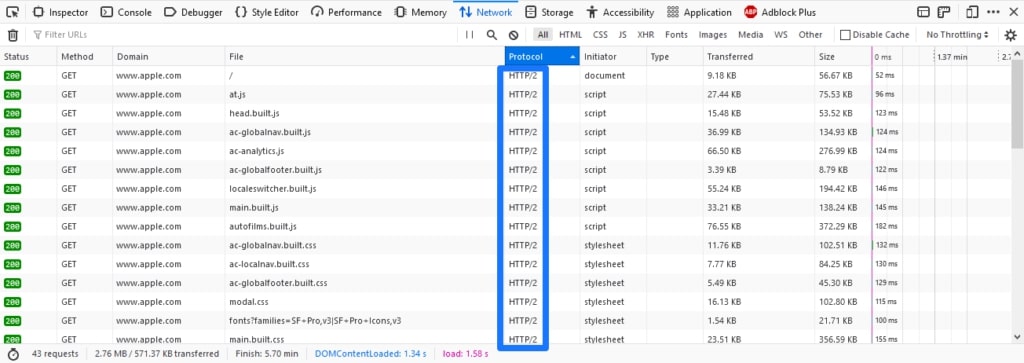Viewport: 1024px width, 363px height.
Task: Open request blocking icon
Action: 513,35
